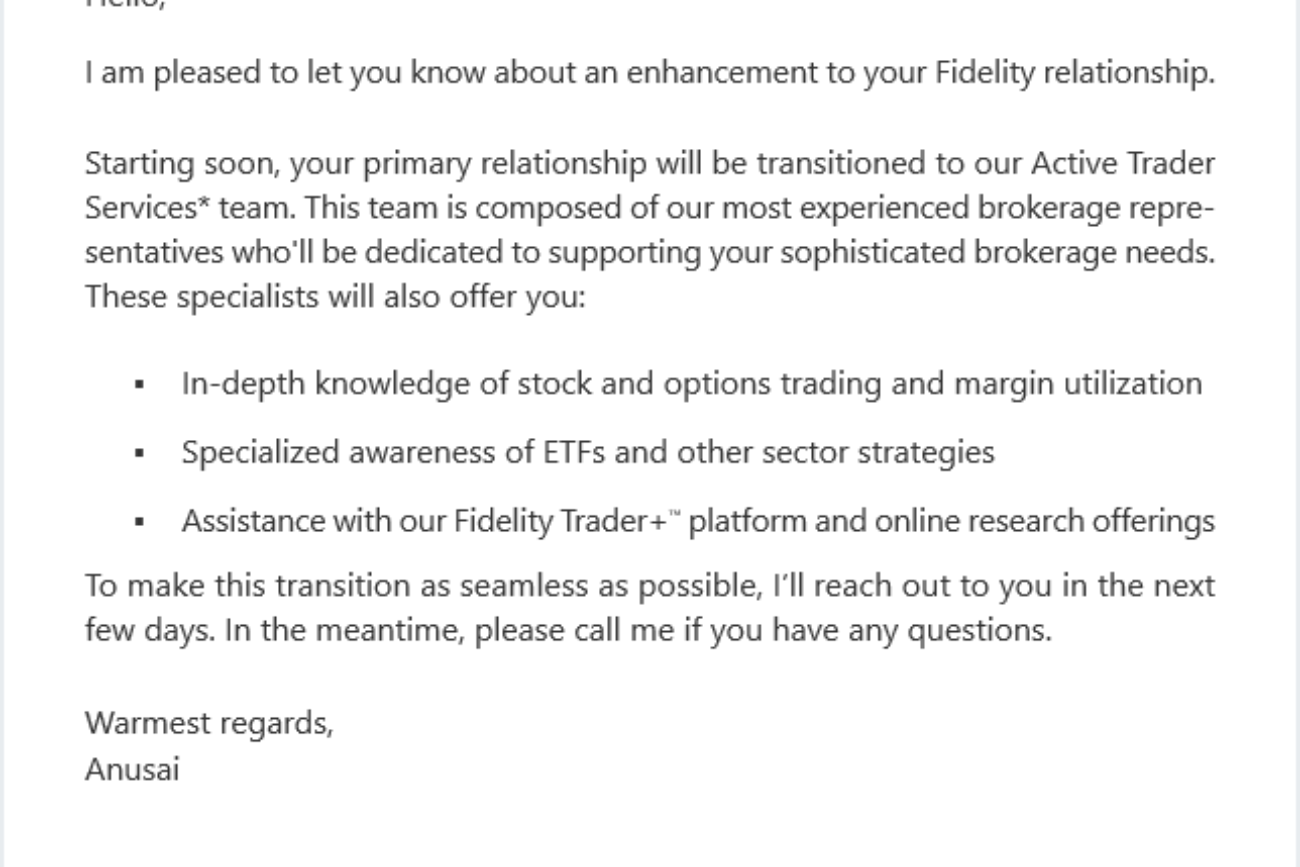Click the sender name Anusai in the signature

tap(132, 770)
